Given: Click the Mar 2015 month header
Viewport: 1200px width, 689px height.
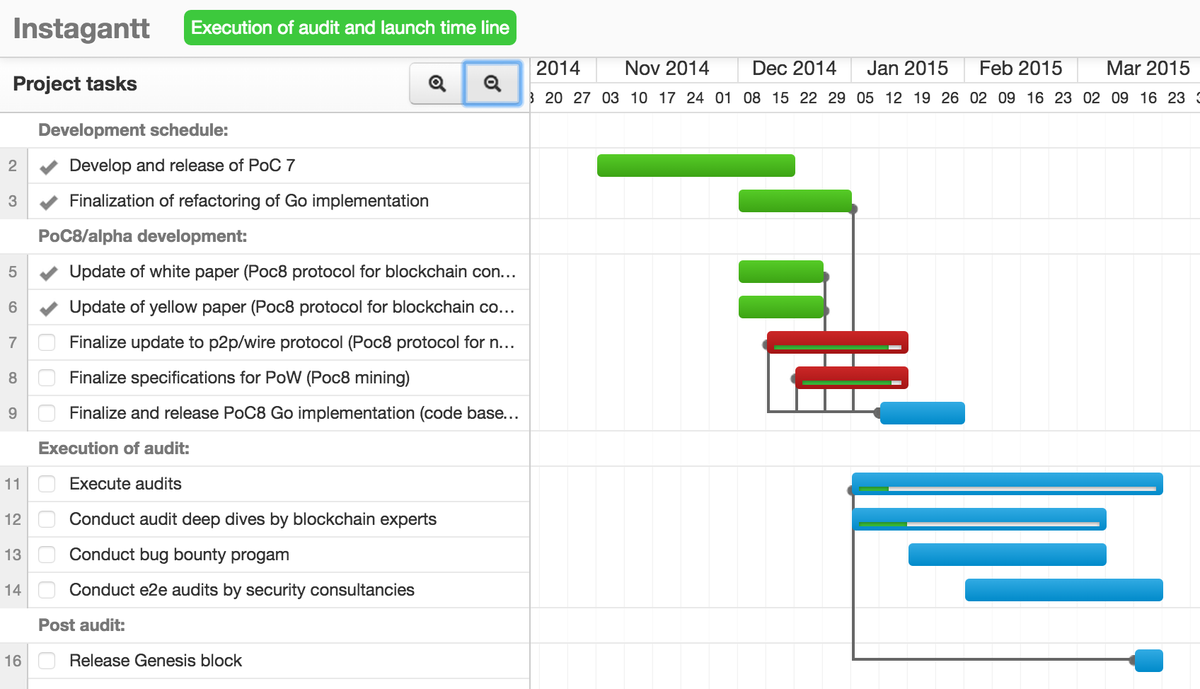Looking at the screenshot, I should pyautogui.click(x=1148, y=69).
